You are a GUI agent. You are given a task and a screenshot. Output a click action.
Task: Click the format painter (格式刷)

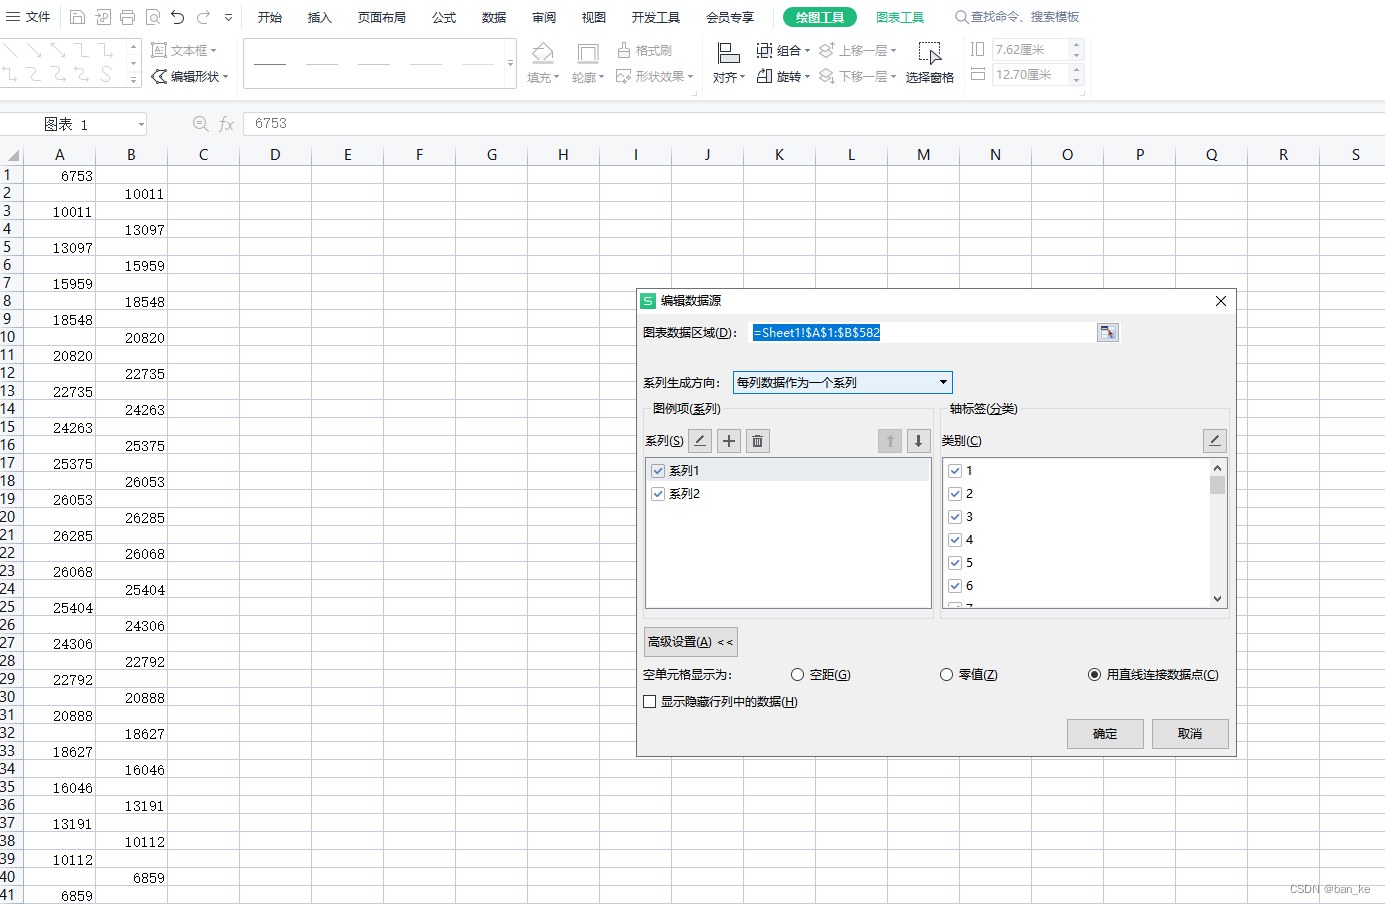tap(644, 50)
